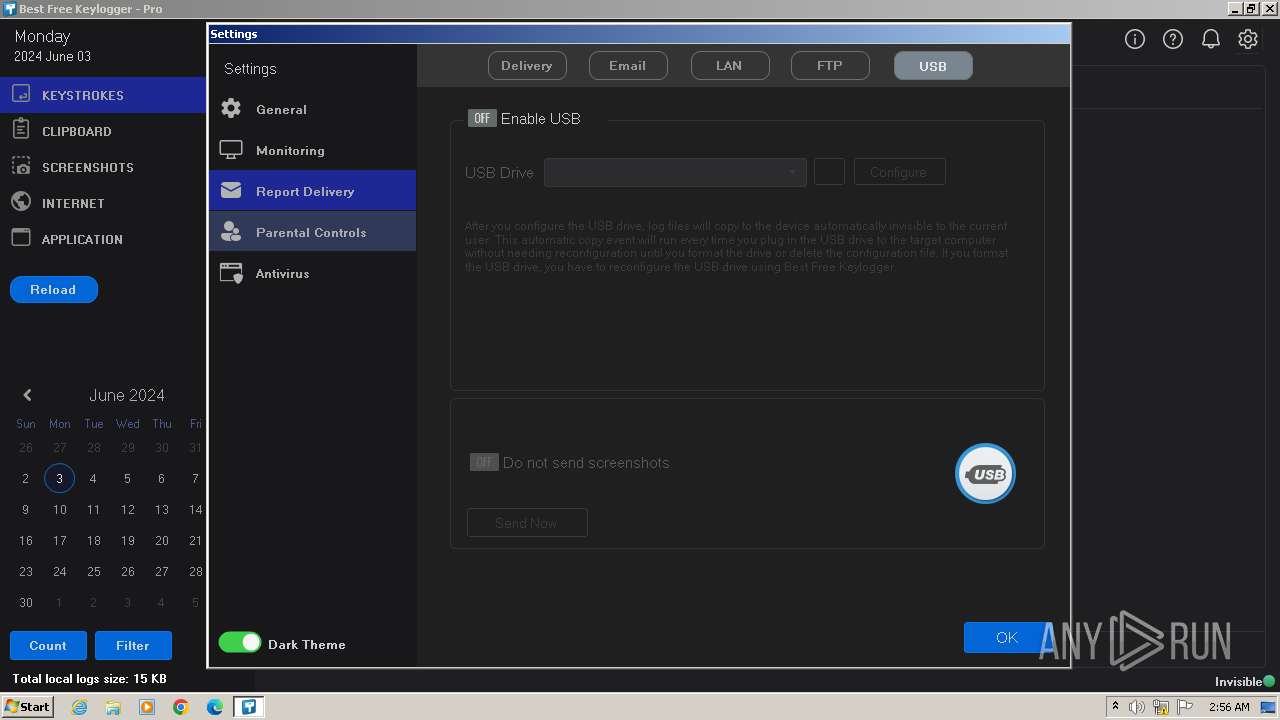This screenshot has height=720, width=1280.
Task: Click the OK button
Action: [1007, 637]
